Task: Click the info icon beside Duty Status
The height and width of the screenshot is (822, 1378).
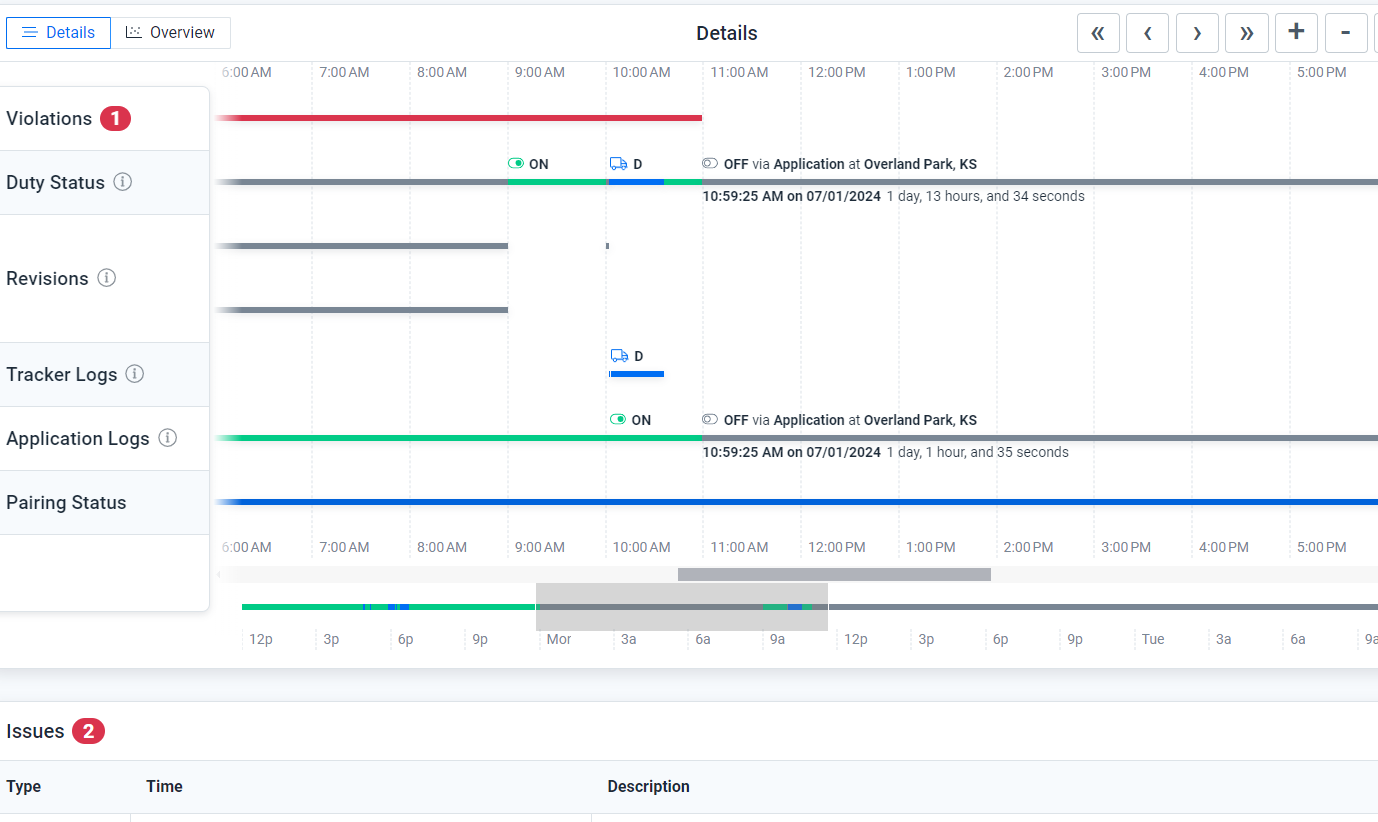Action: pos(122,182)
